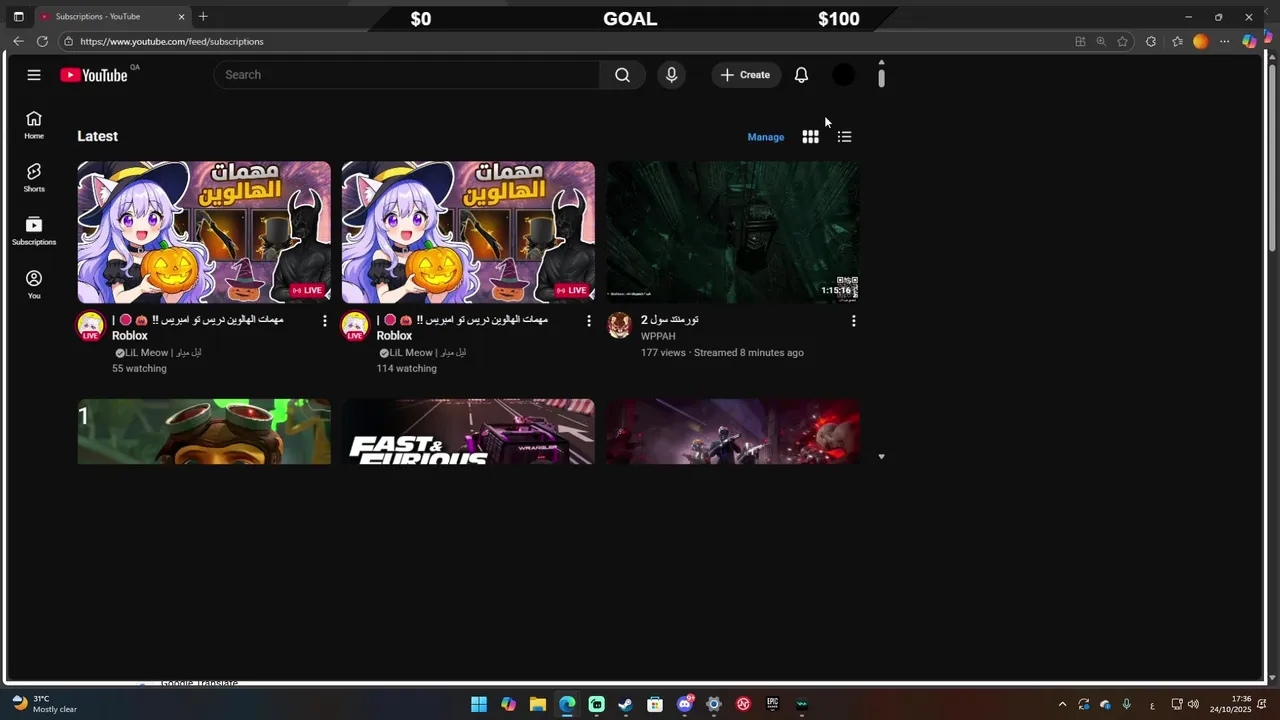The image size is (1280, 720).
Task: Open live stream thumbnail with 114 watching
Action: point(468,232)
